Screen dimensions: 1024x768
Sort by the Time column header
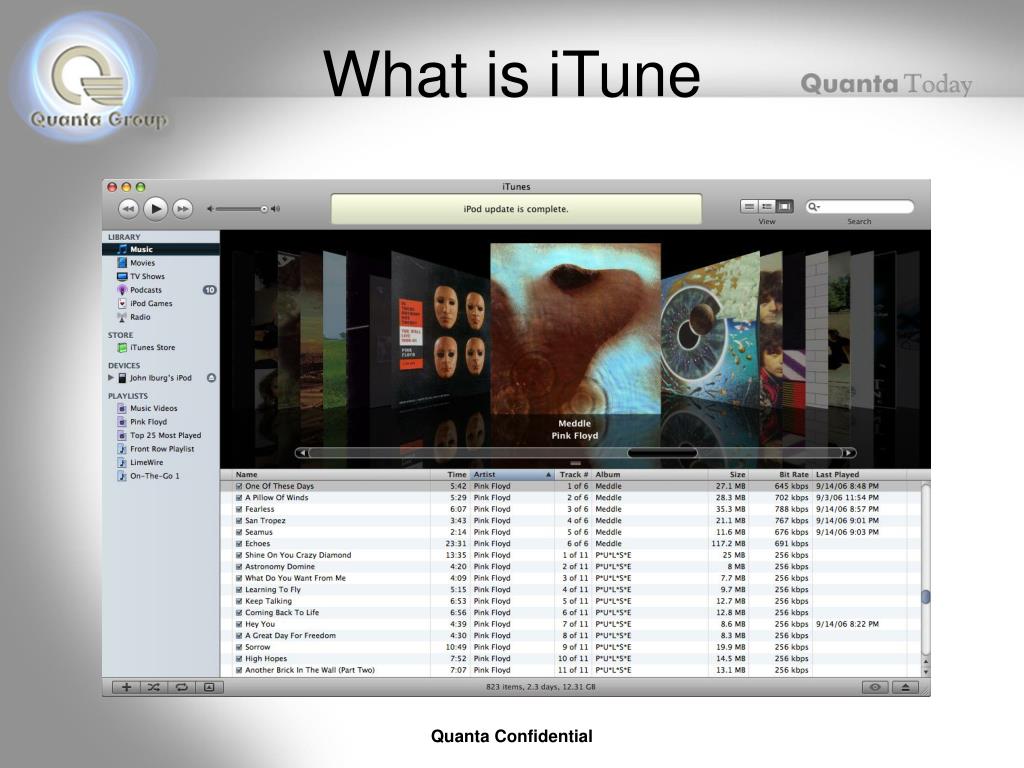(x=449, y=475)
